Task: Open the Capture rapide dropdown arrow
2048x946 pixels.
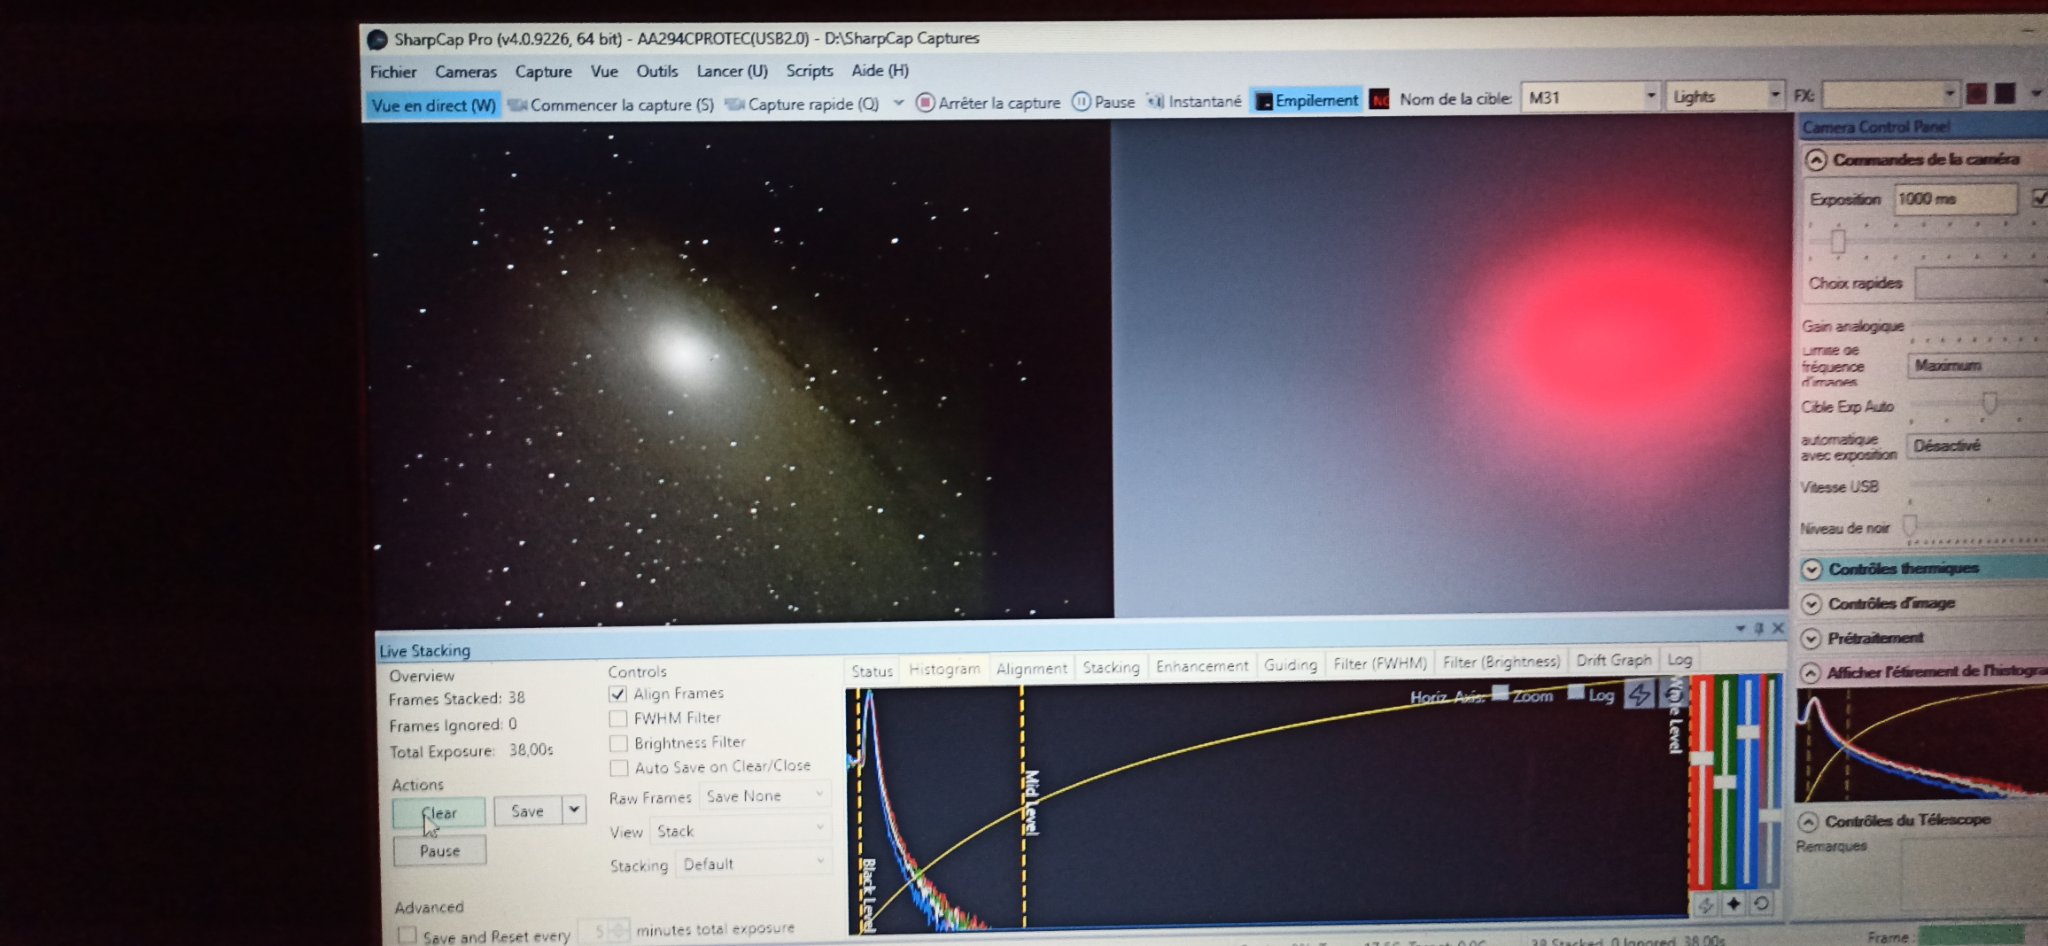Action: (x=898, y=103)
